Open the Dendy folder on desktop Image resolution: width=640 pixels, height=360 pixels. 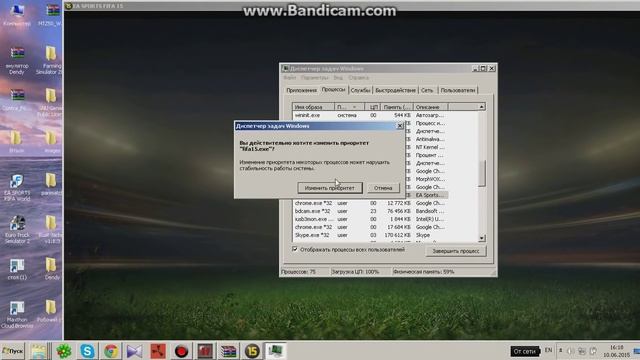(x=51, y=268)
